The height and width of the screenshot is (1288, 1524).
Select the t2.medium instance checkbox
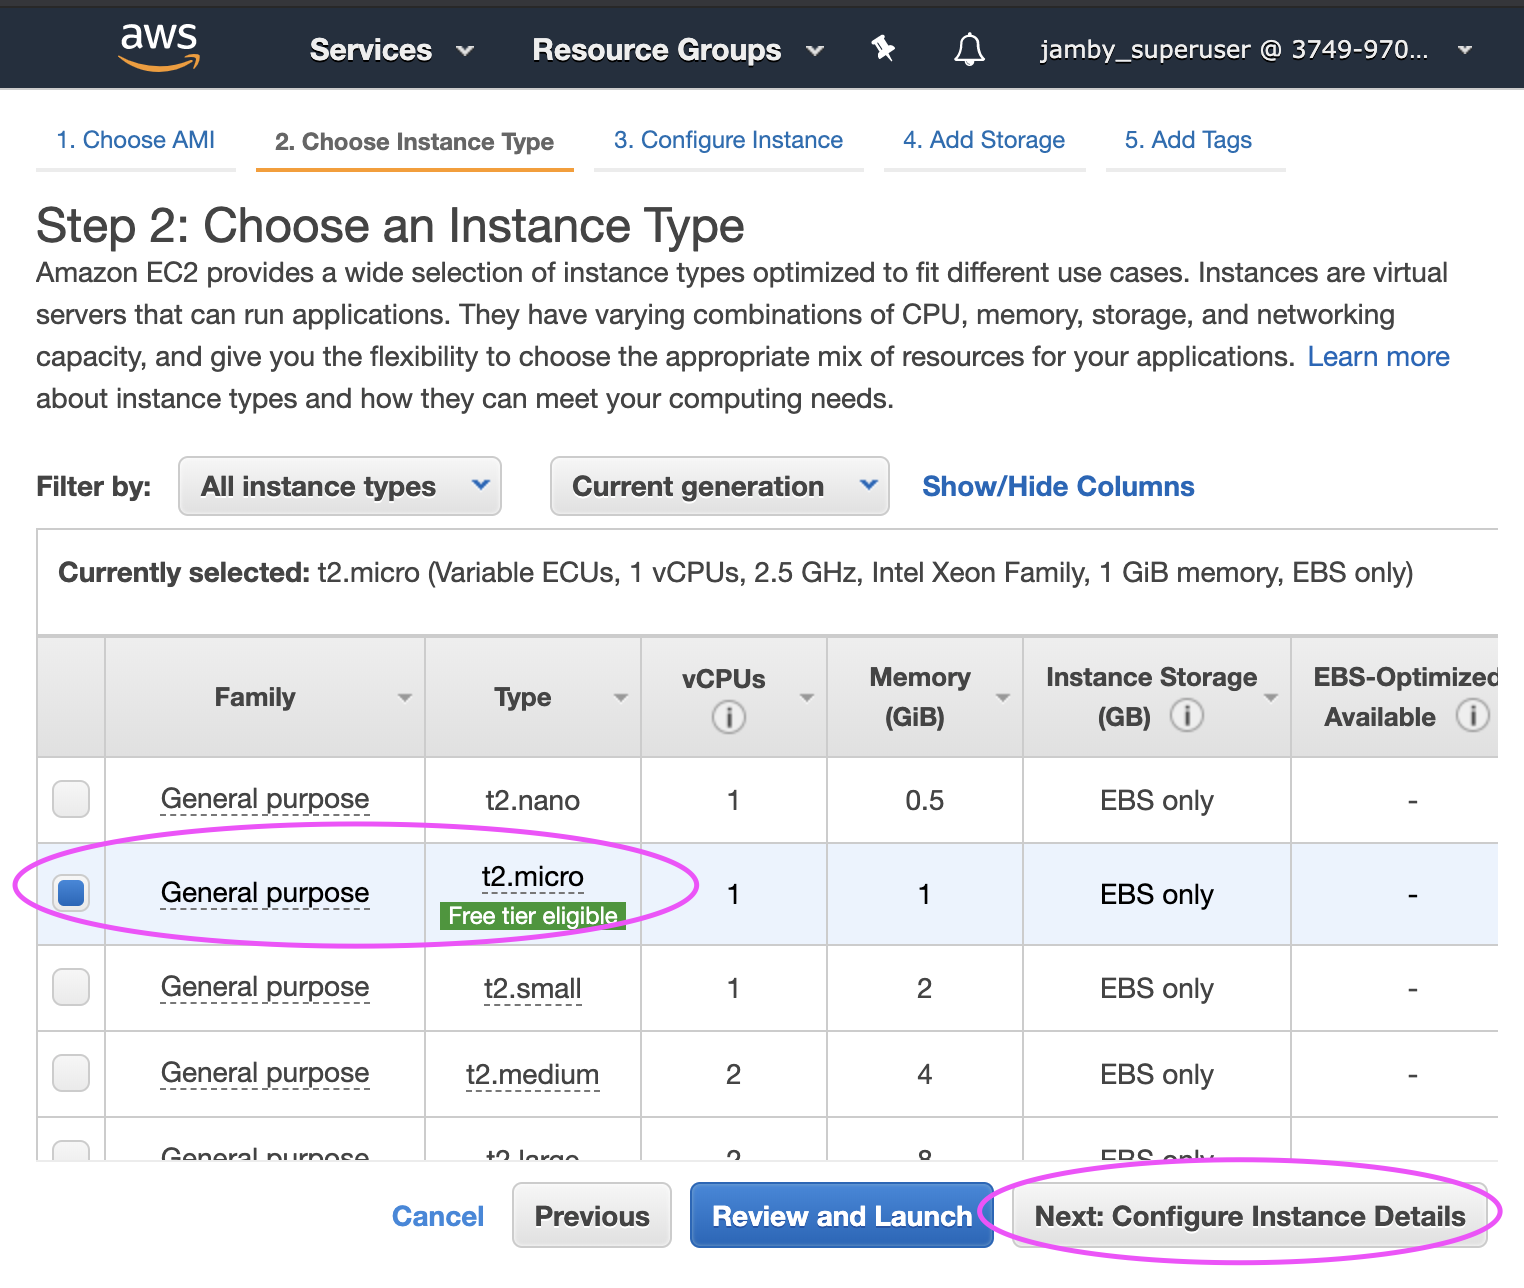(71, 1073)
